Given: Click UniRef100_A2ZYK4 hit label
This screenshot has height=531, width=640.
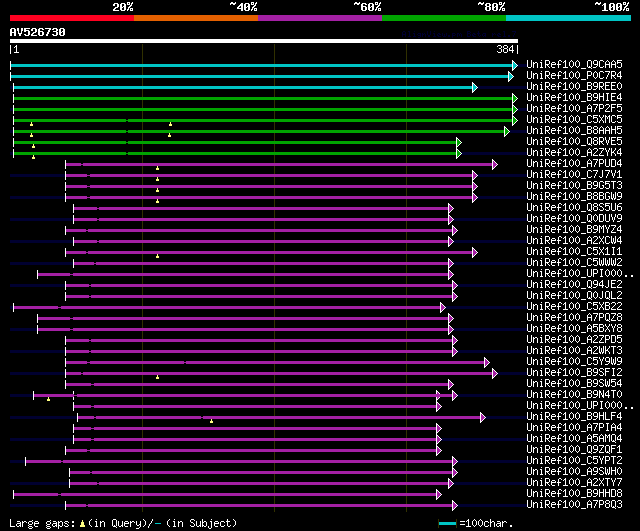Looking at the screenshot, I should pyautogui.click(x=574, y=153).
